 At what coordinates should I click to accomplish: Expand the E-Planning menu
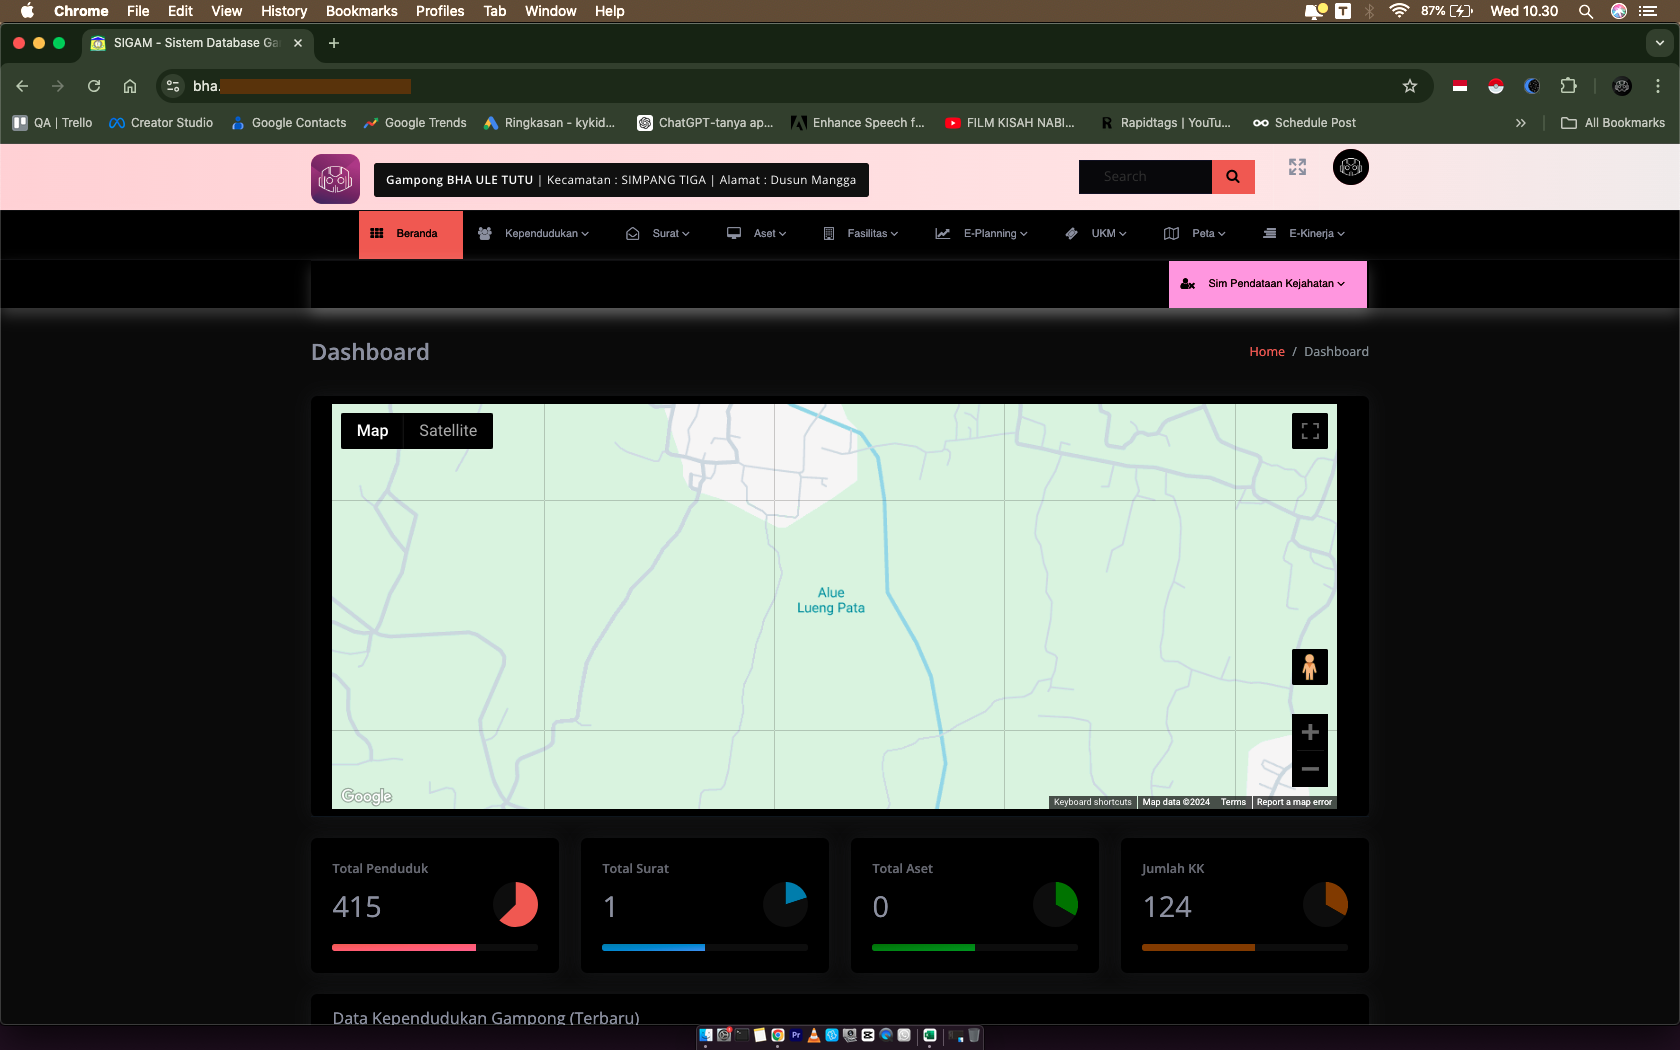point(982,234)
